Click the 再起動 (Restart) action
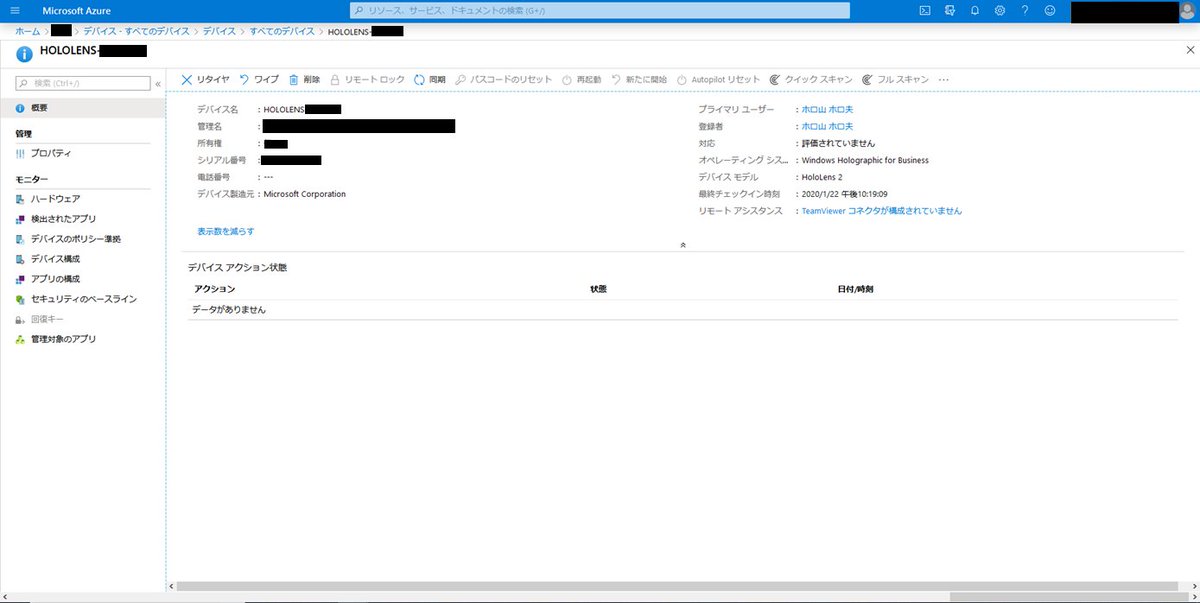This screenshot has width=1200, height=603. point(582,79)
